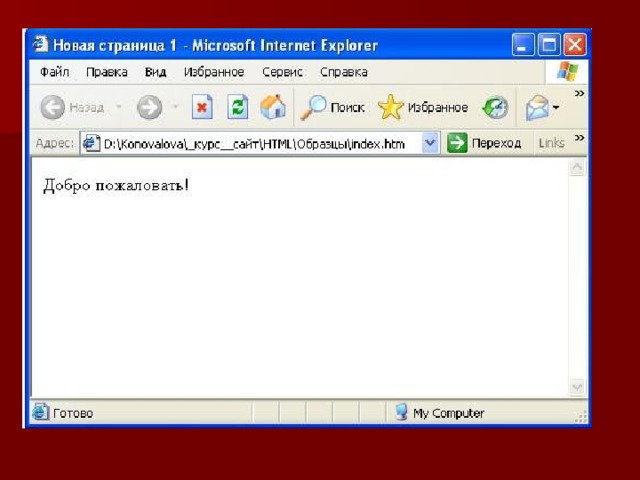Click the Переход button label
This screenshot has height=480, width=640.
pos(496,143)
